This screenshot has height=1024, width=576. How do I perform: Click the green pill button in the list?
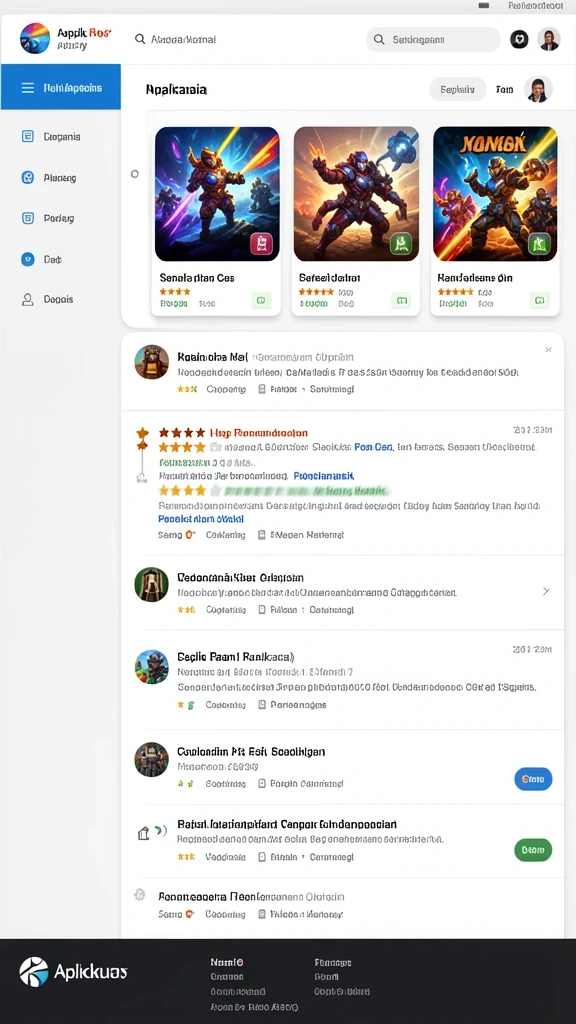(x=533, y=850)
